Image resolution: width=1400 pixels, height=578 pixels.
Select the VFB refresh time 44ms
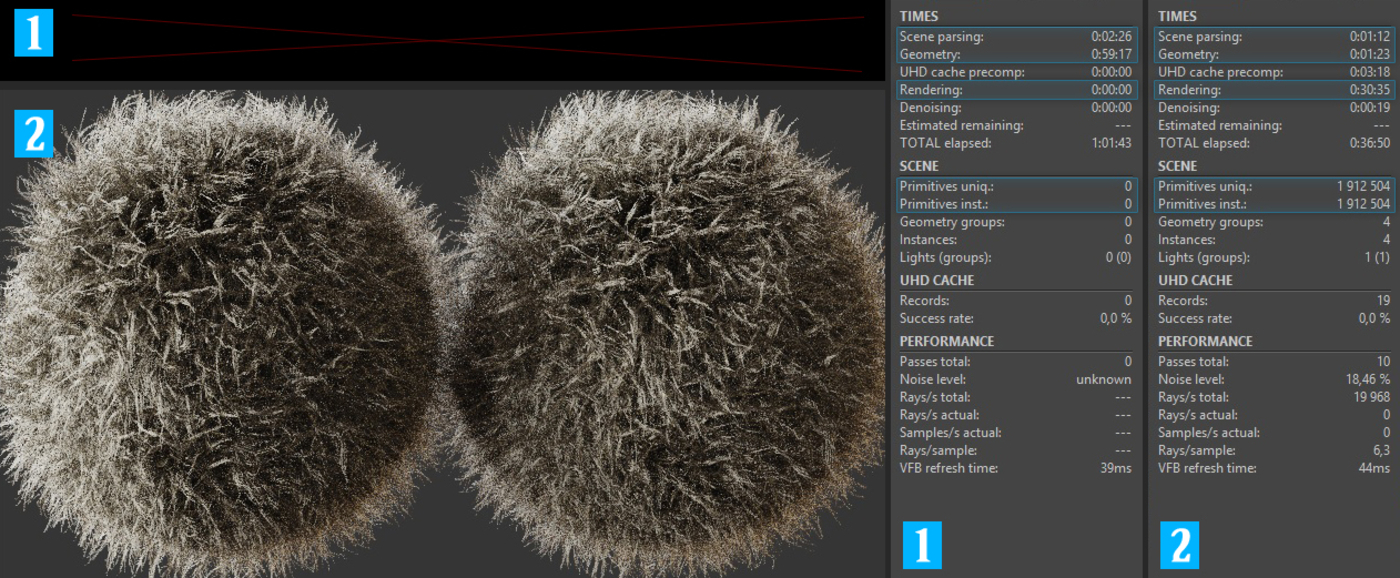1374,469
